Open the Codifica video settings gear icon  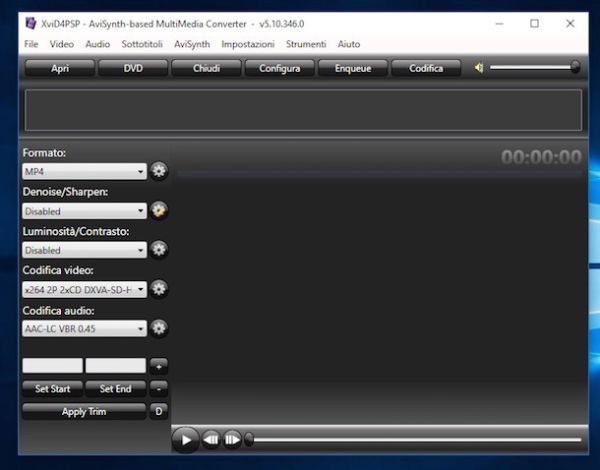pos(159,289)
